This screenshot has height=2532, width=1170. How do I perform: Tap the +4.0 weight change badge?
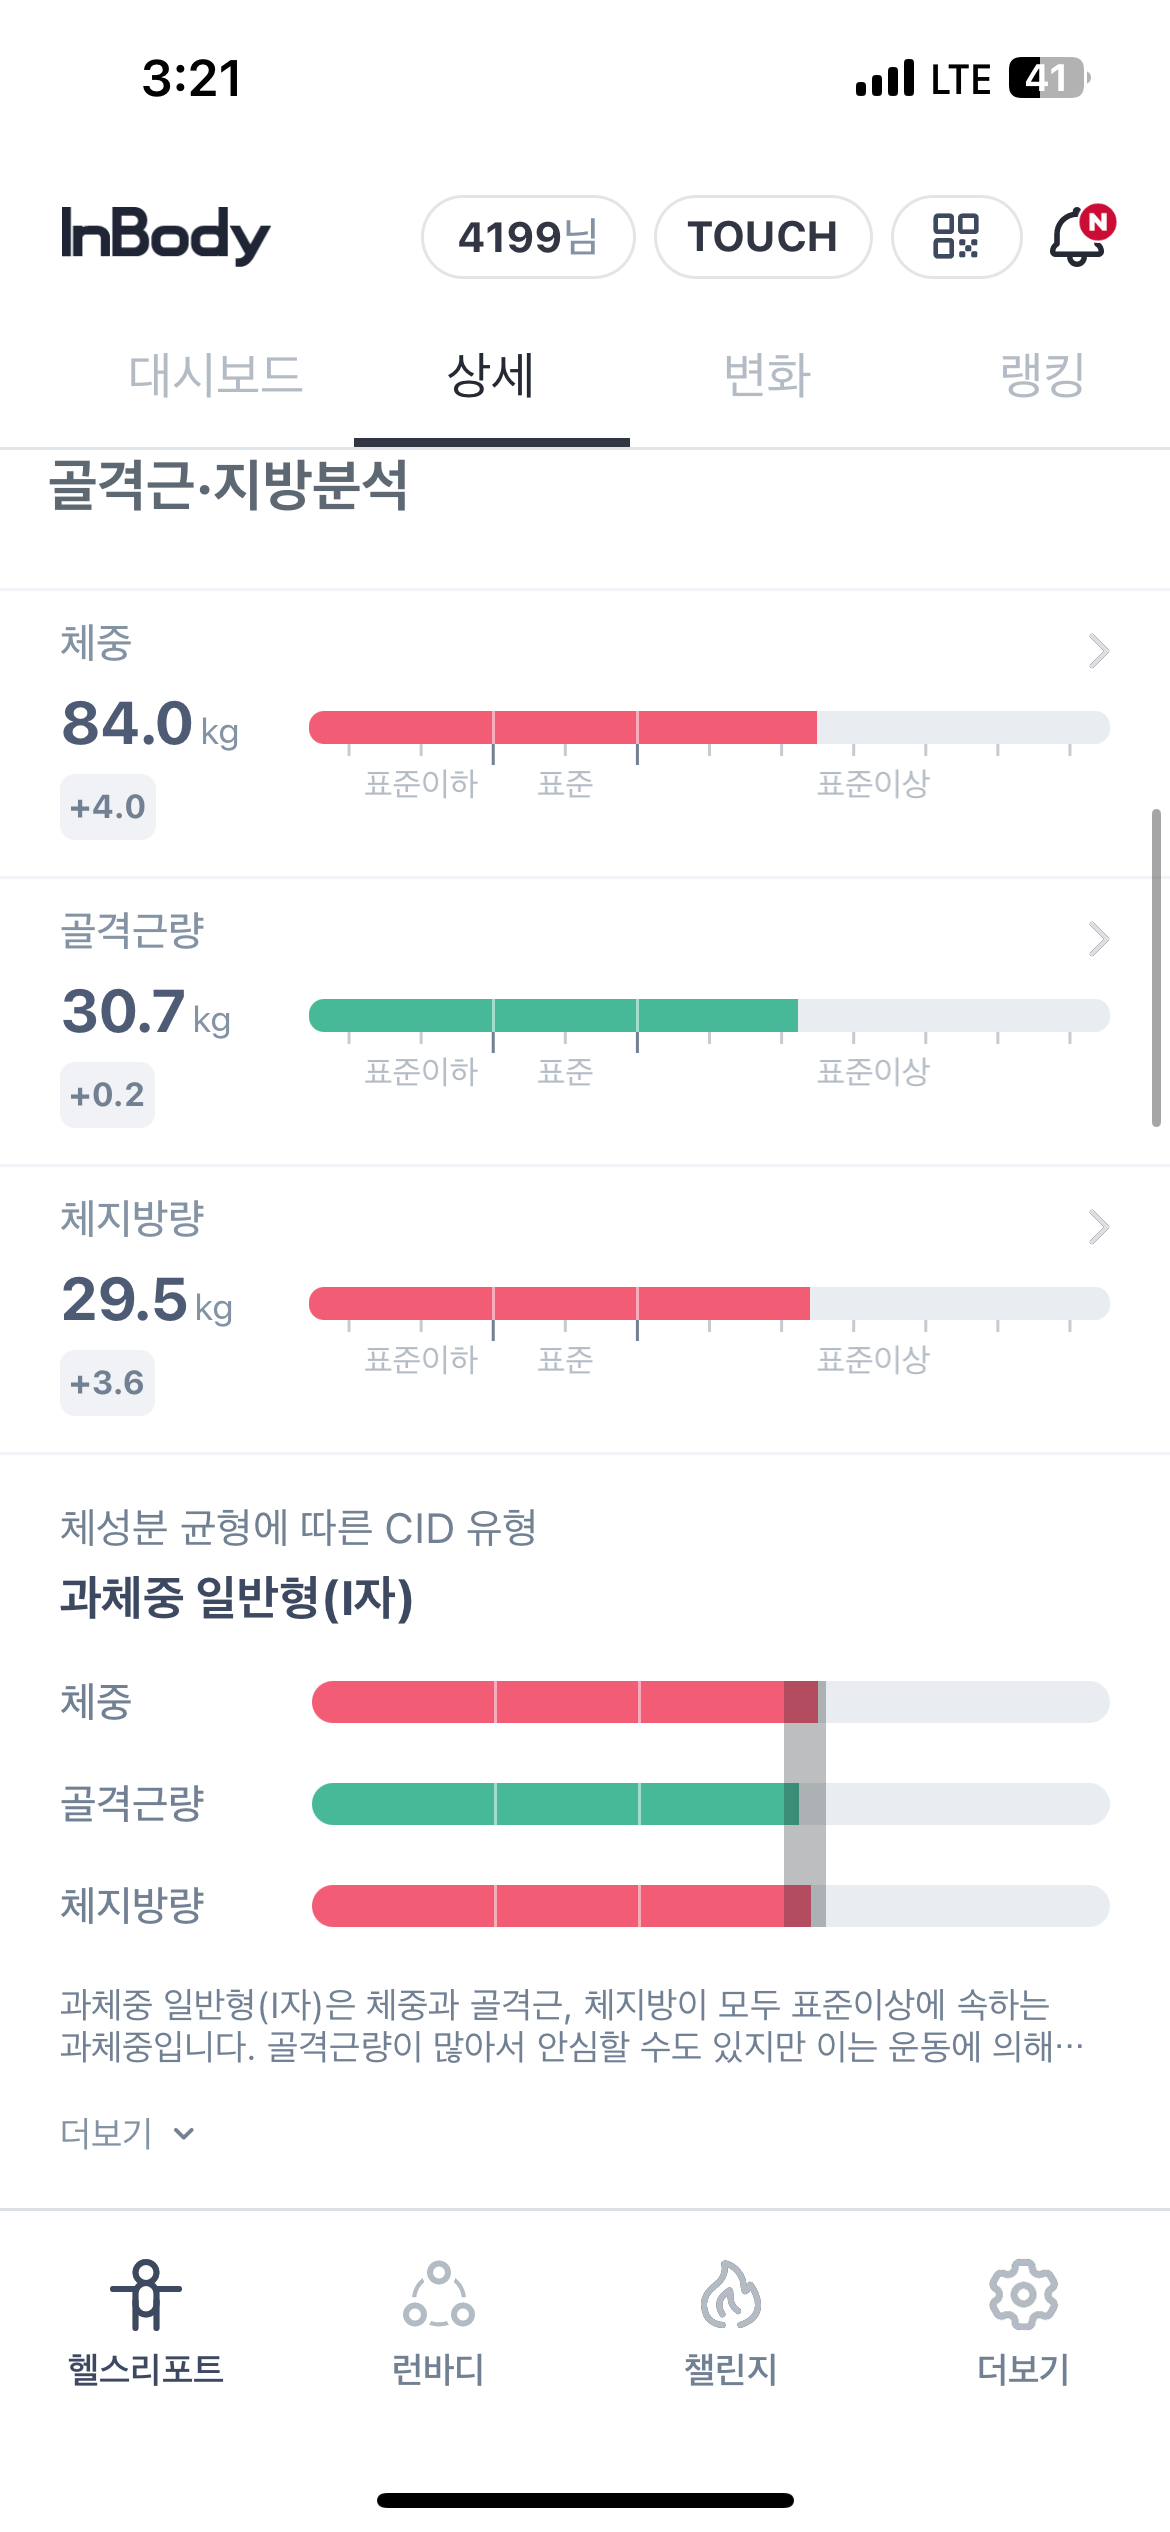click(108, 807)
